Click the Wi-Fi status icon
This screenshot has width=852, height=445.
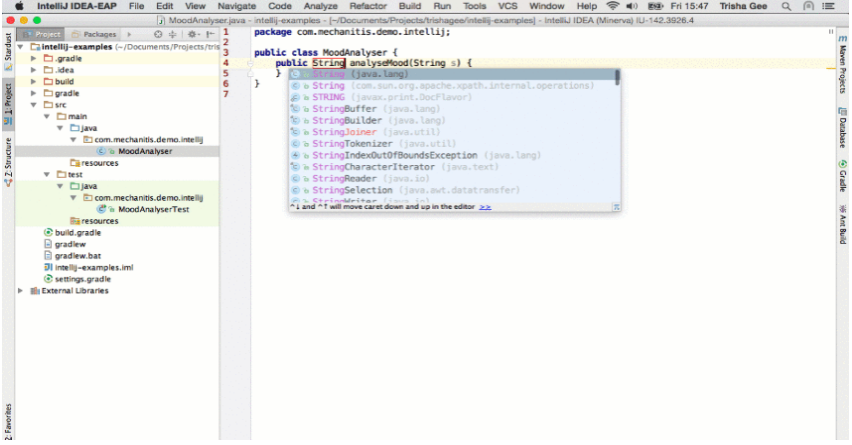coord(612,6)
